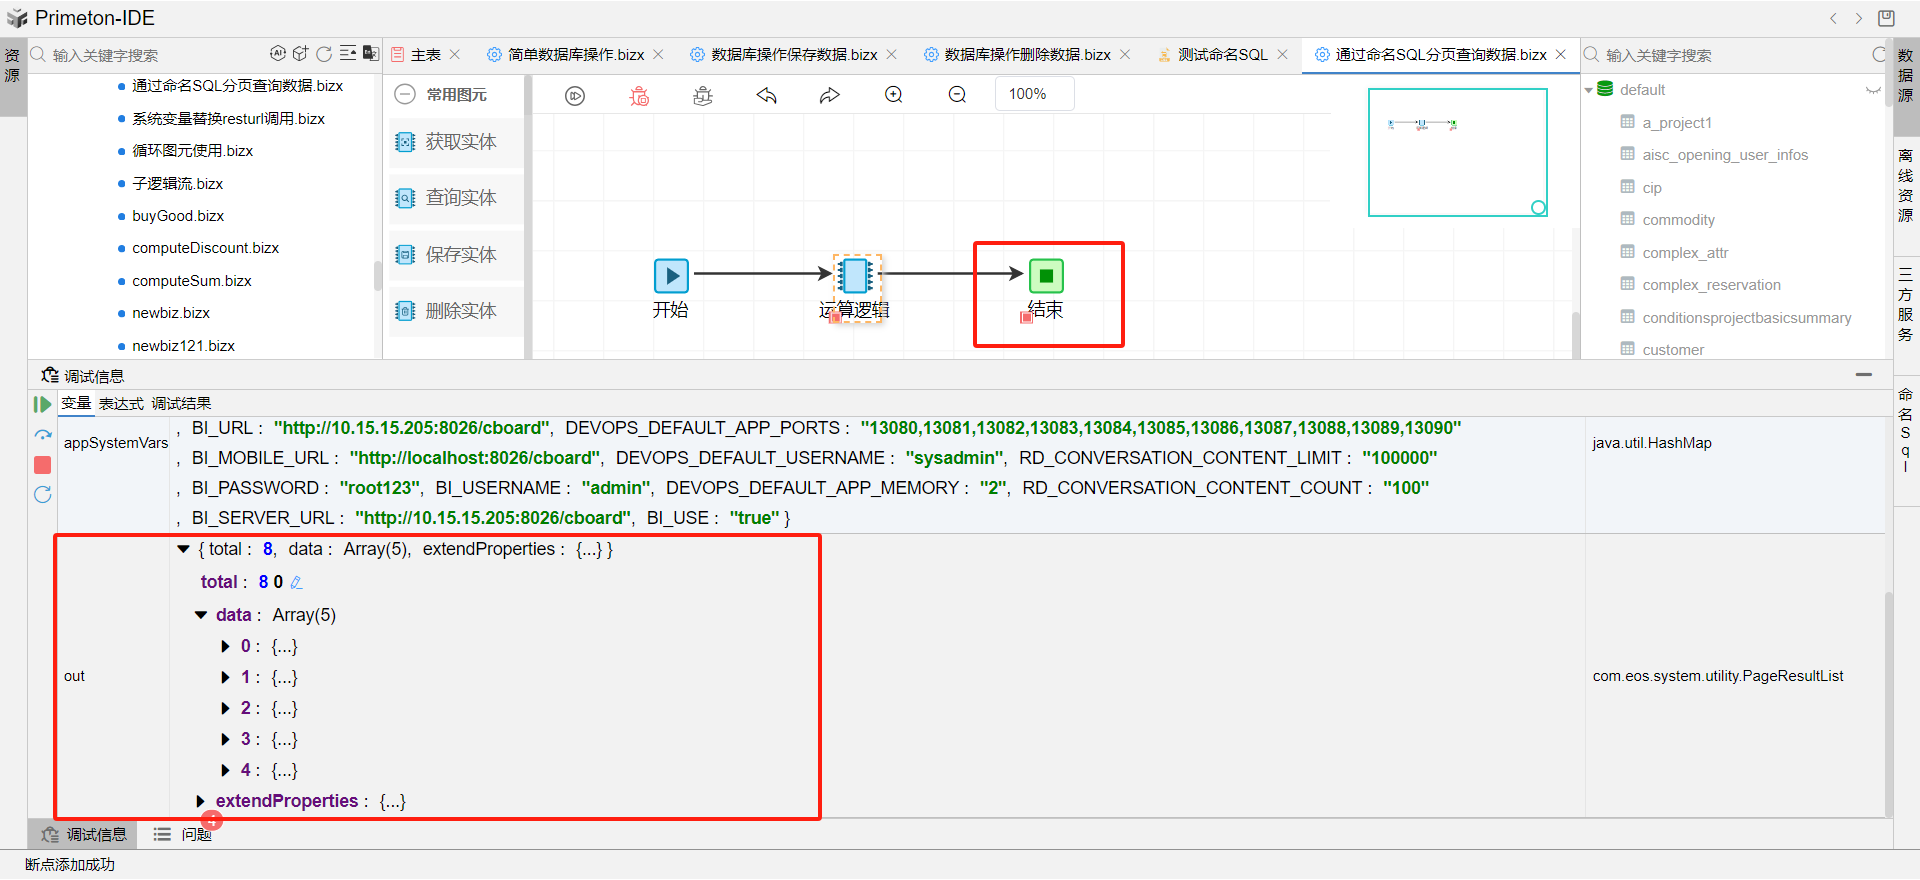Open buyGood.bizx in the resource list
This screenshot has height=880, width=1920.
(x=178, y=216)
